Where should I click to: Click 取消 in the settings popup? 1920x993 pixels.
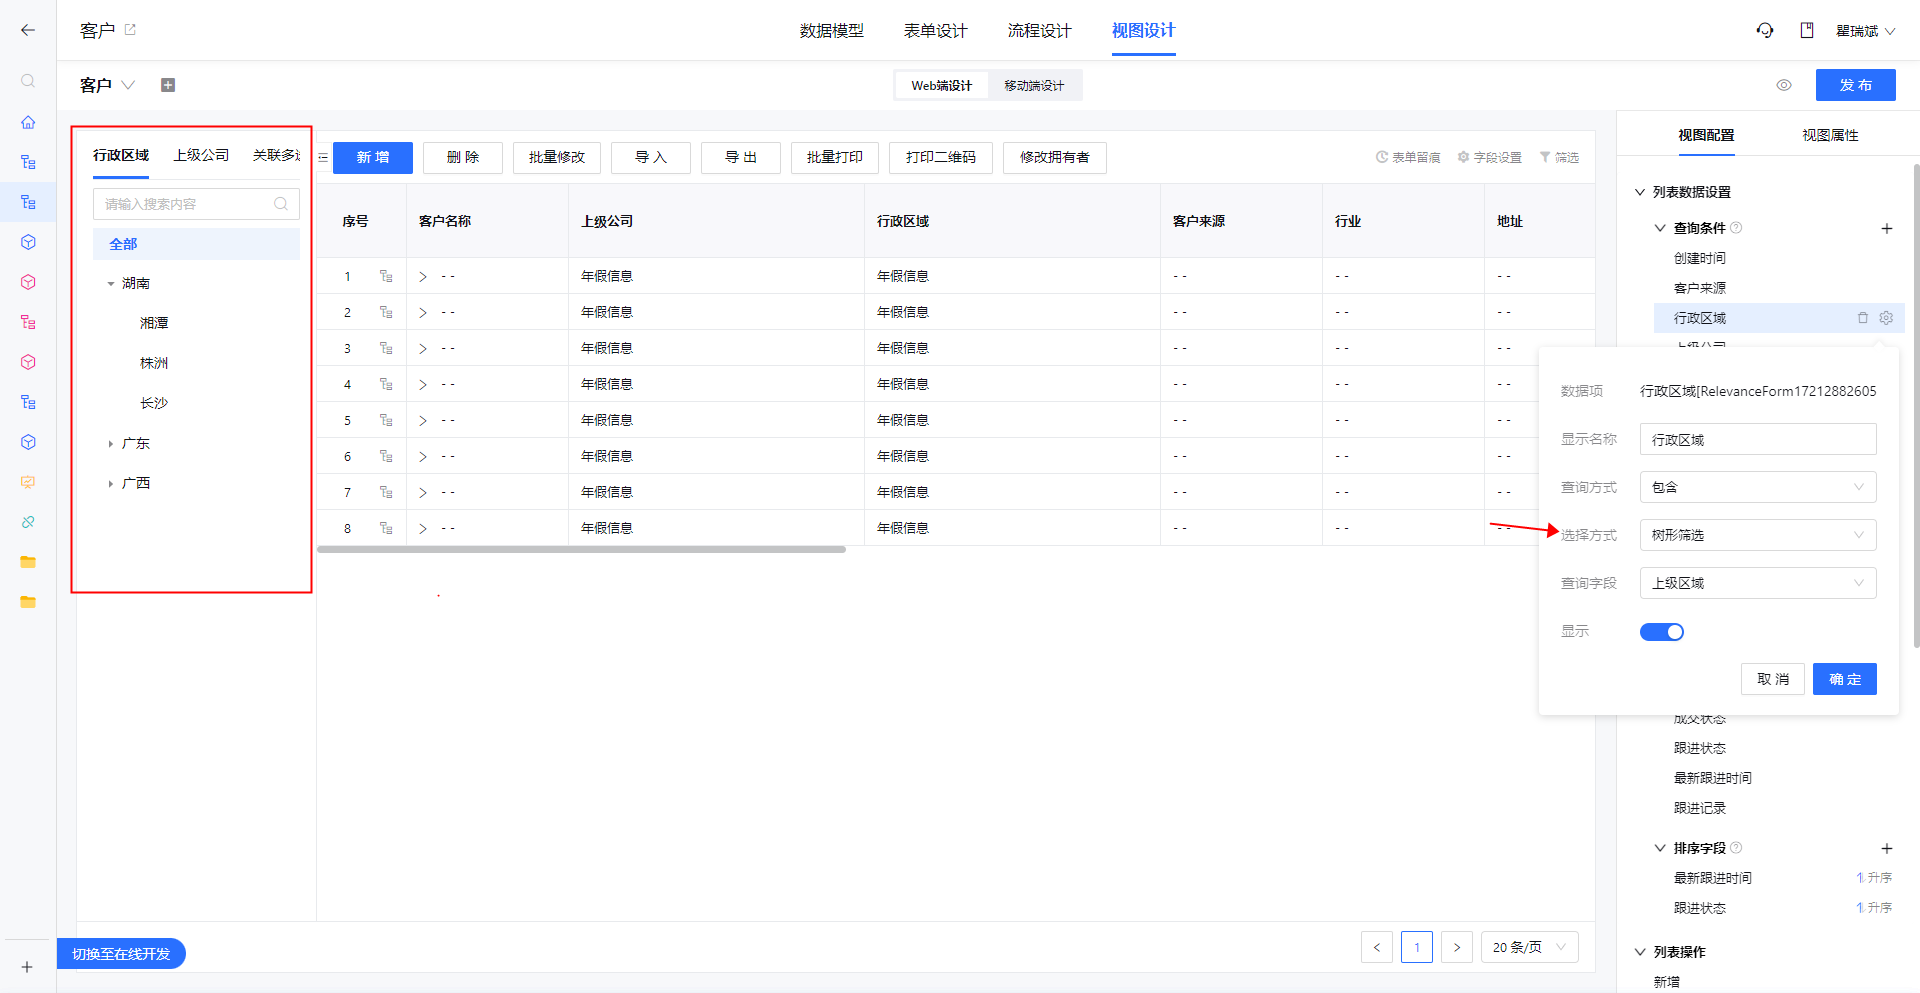tap(1773, 679)
